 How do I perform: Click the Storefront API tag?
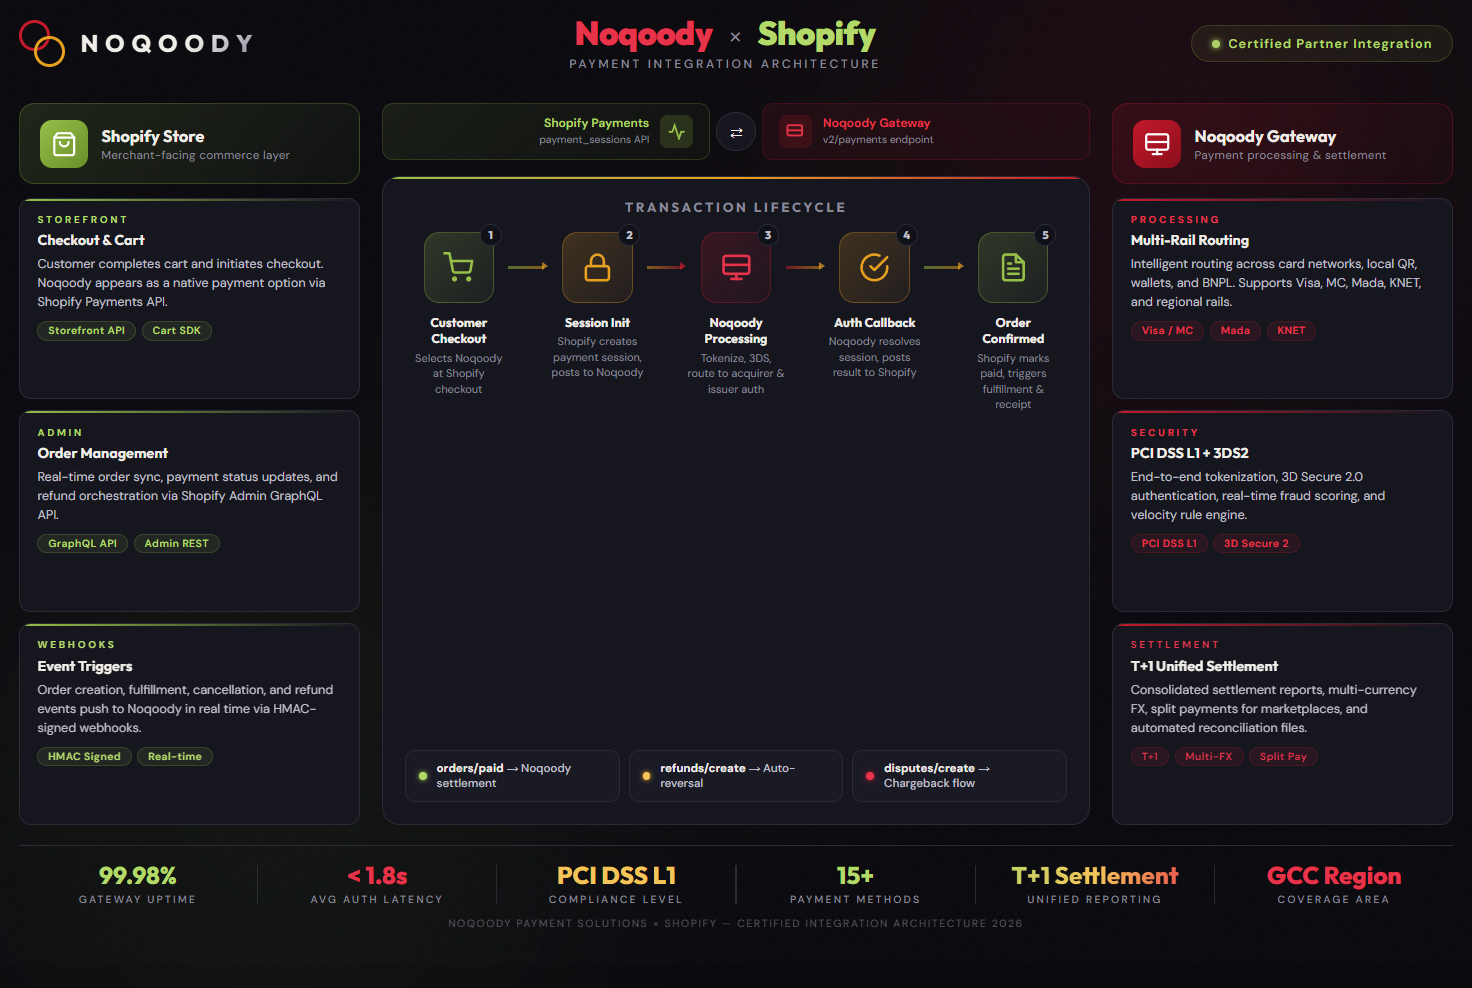coord(86,331)
